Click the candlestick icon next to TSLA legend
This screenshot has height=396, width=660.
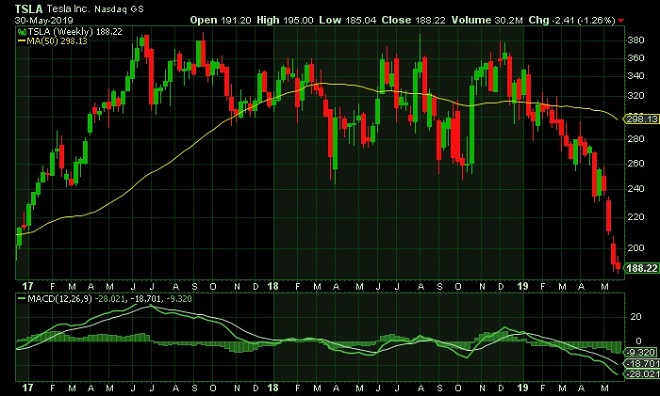tap(21, 32)
